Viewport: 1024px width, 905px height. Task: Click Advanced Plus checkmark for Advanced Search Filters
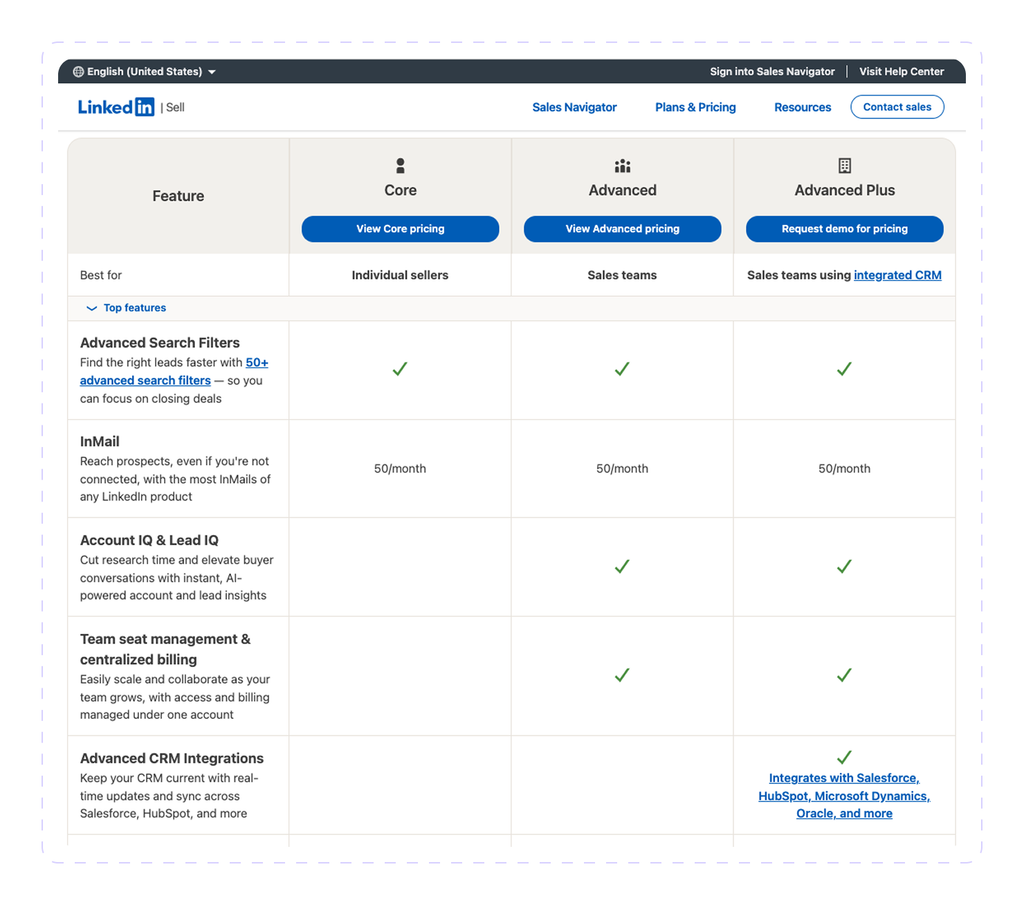coord(844,369)
